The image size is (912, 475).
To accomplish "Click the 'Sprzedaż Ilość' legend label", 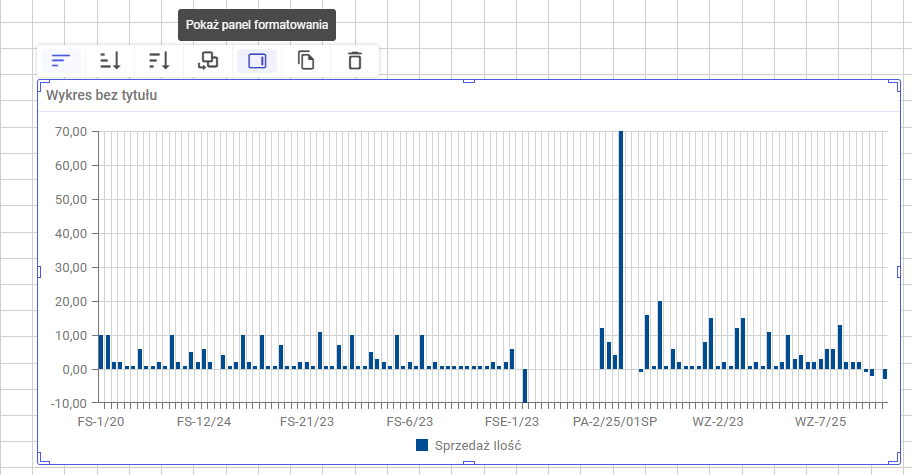I will [478, 446].
